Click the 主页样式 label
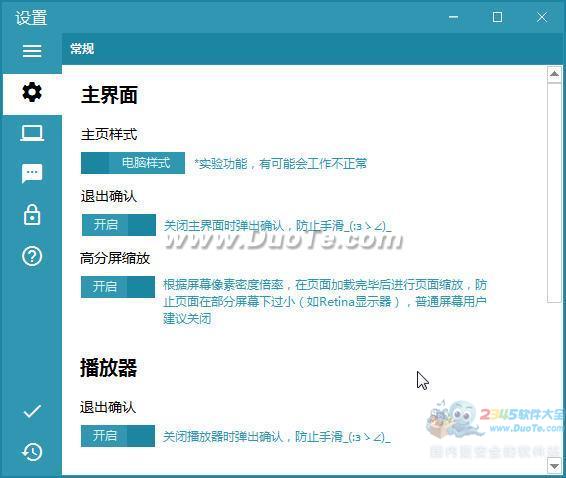This screenshot has height=478, width=566. pos(109,135)
